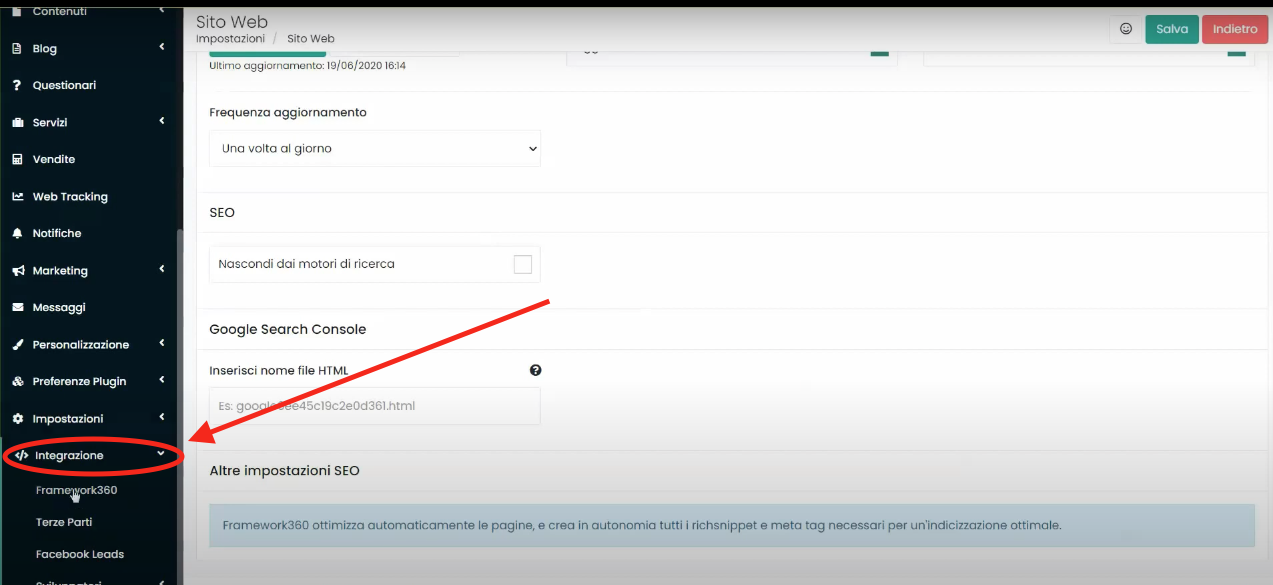This screenshot has height=585, width=1273.
Task: Click the smiley face icon in header
Action: 1125,29
